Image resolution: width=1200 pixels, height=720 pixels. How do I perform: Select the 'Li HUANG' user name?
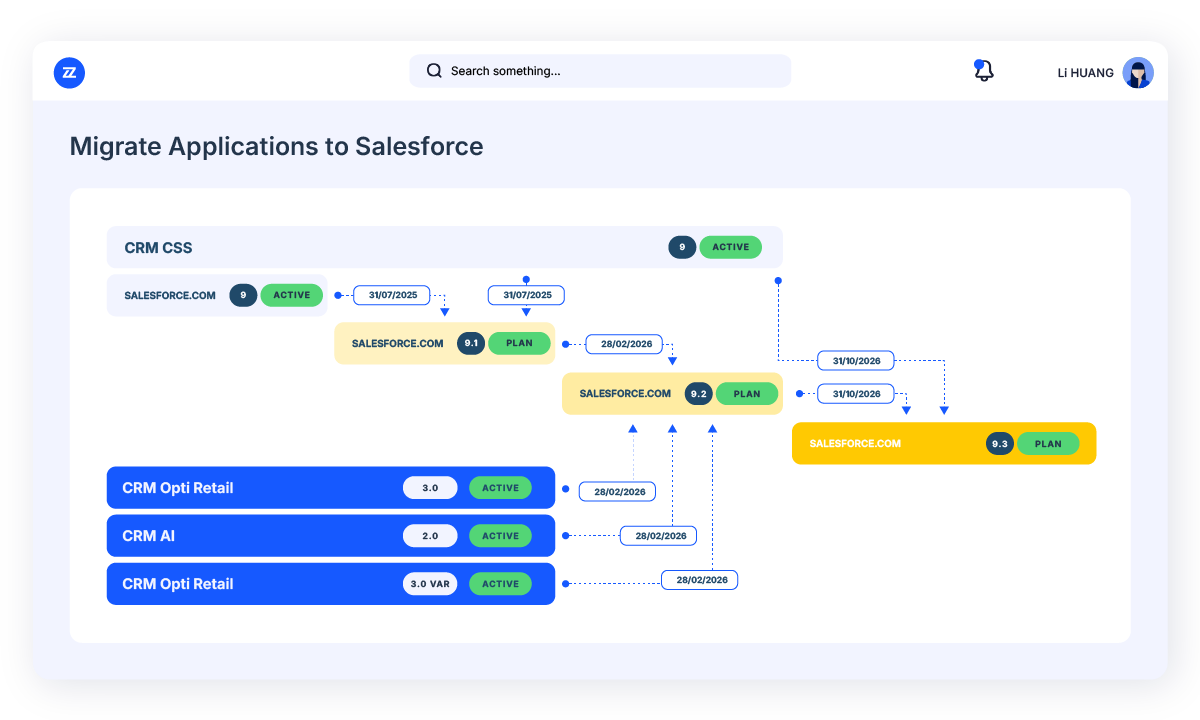coord(1085,73)
